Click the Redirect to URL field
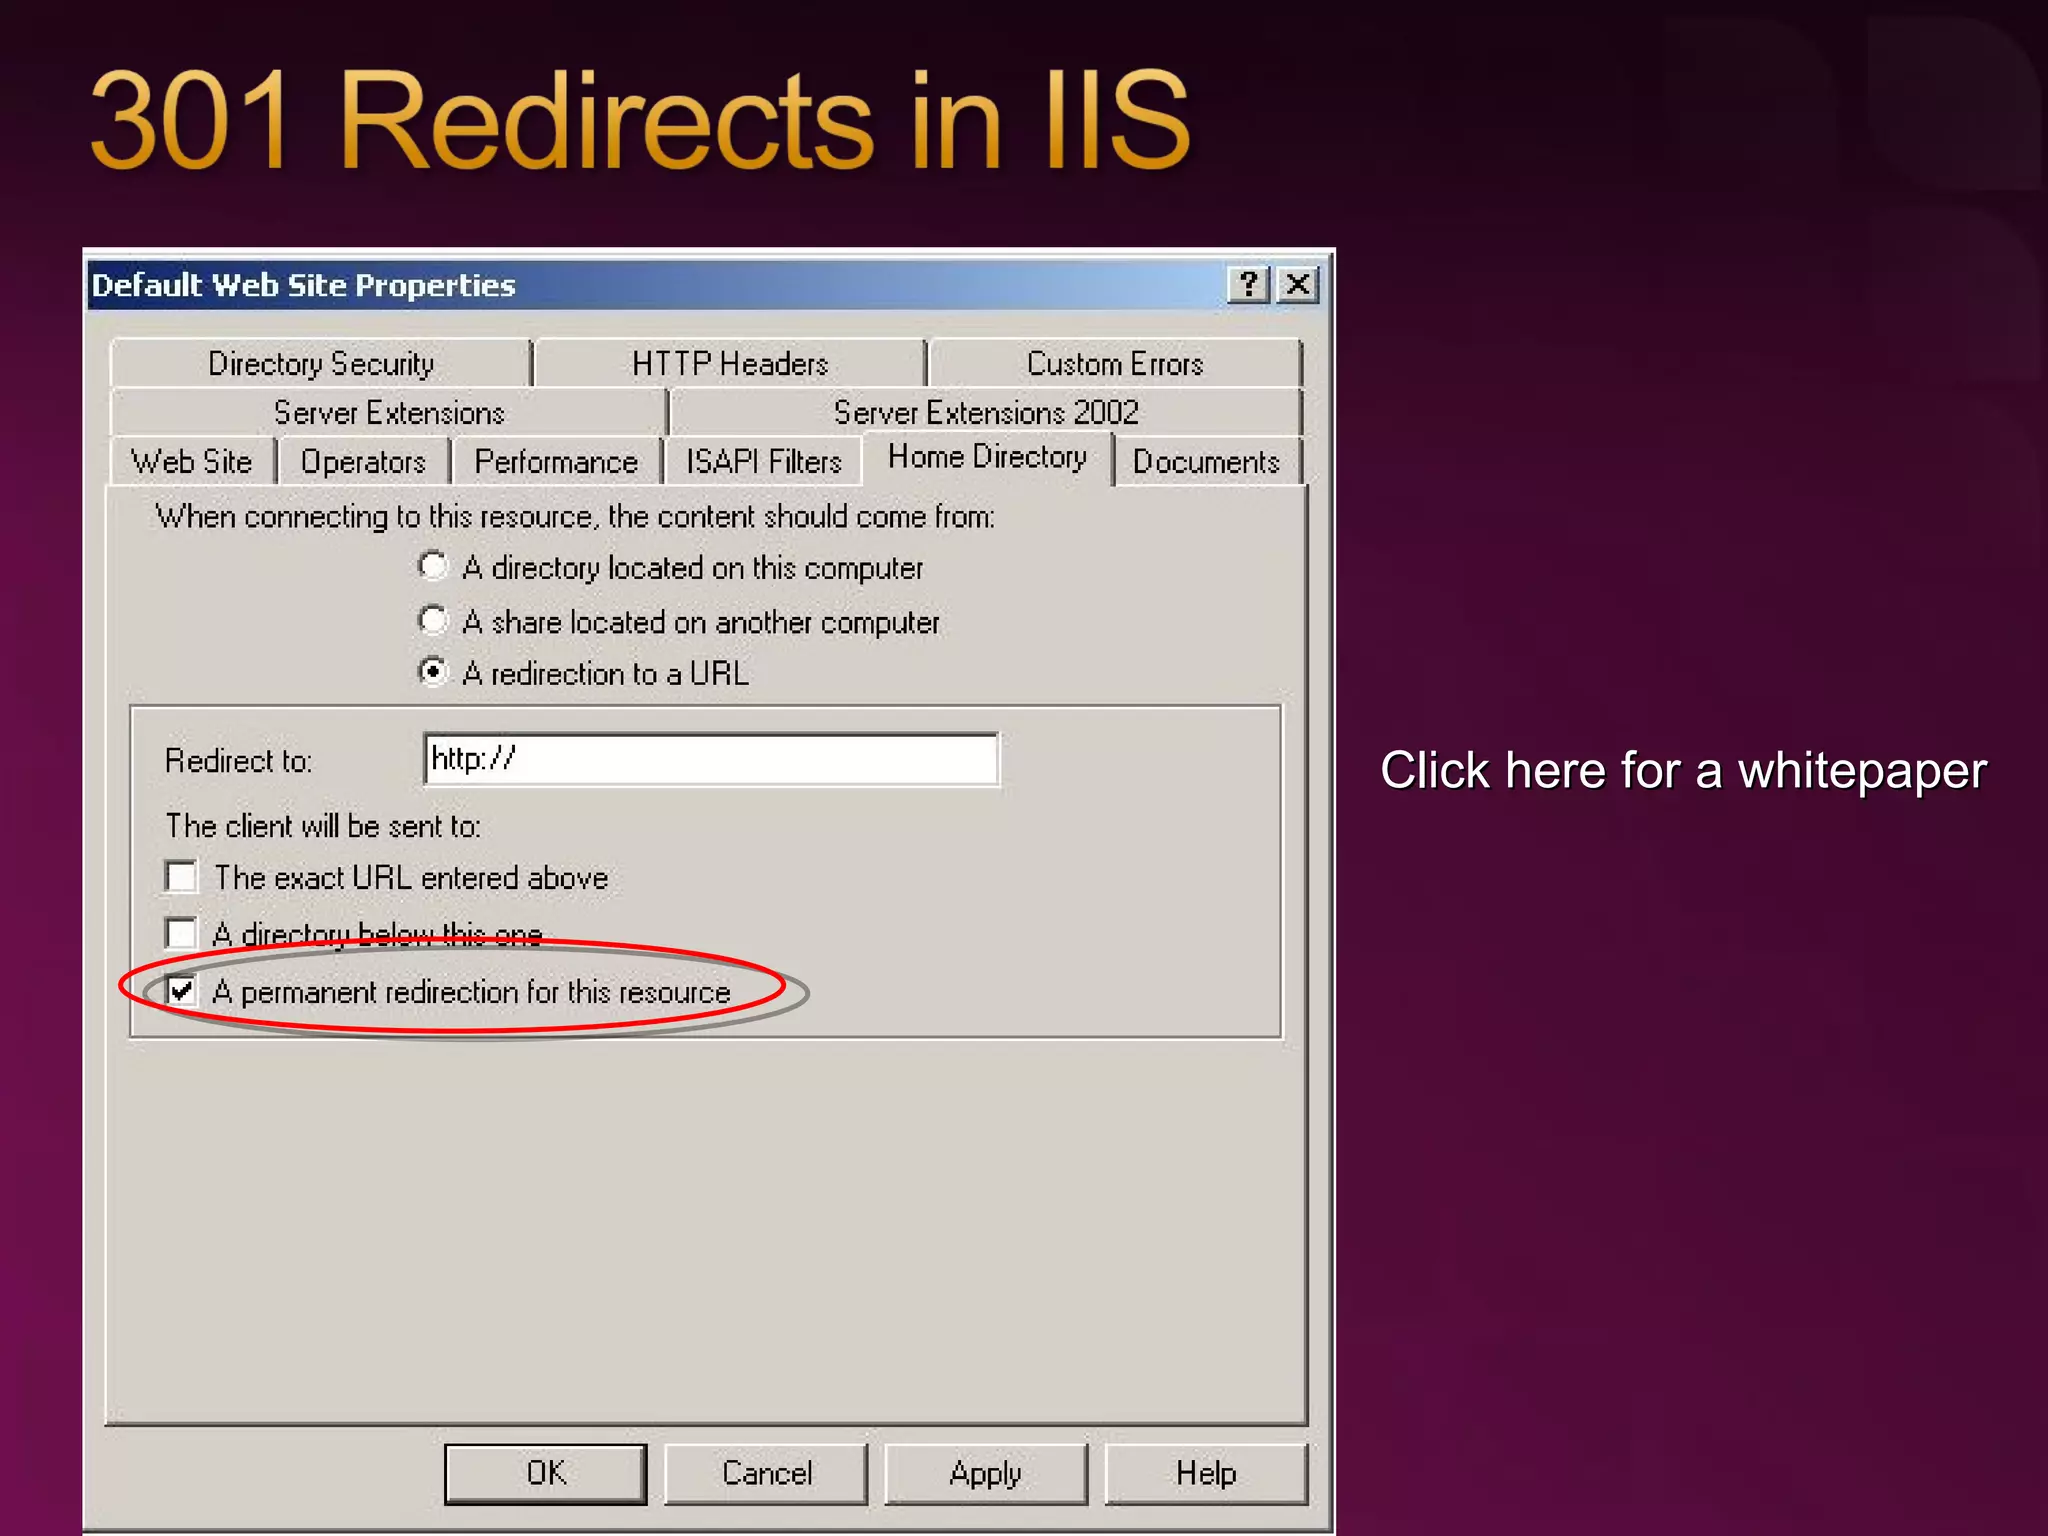The height and width of the screenshot is (1536, 2048). click(x=710, y=760)
